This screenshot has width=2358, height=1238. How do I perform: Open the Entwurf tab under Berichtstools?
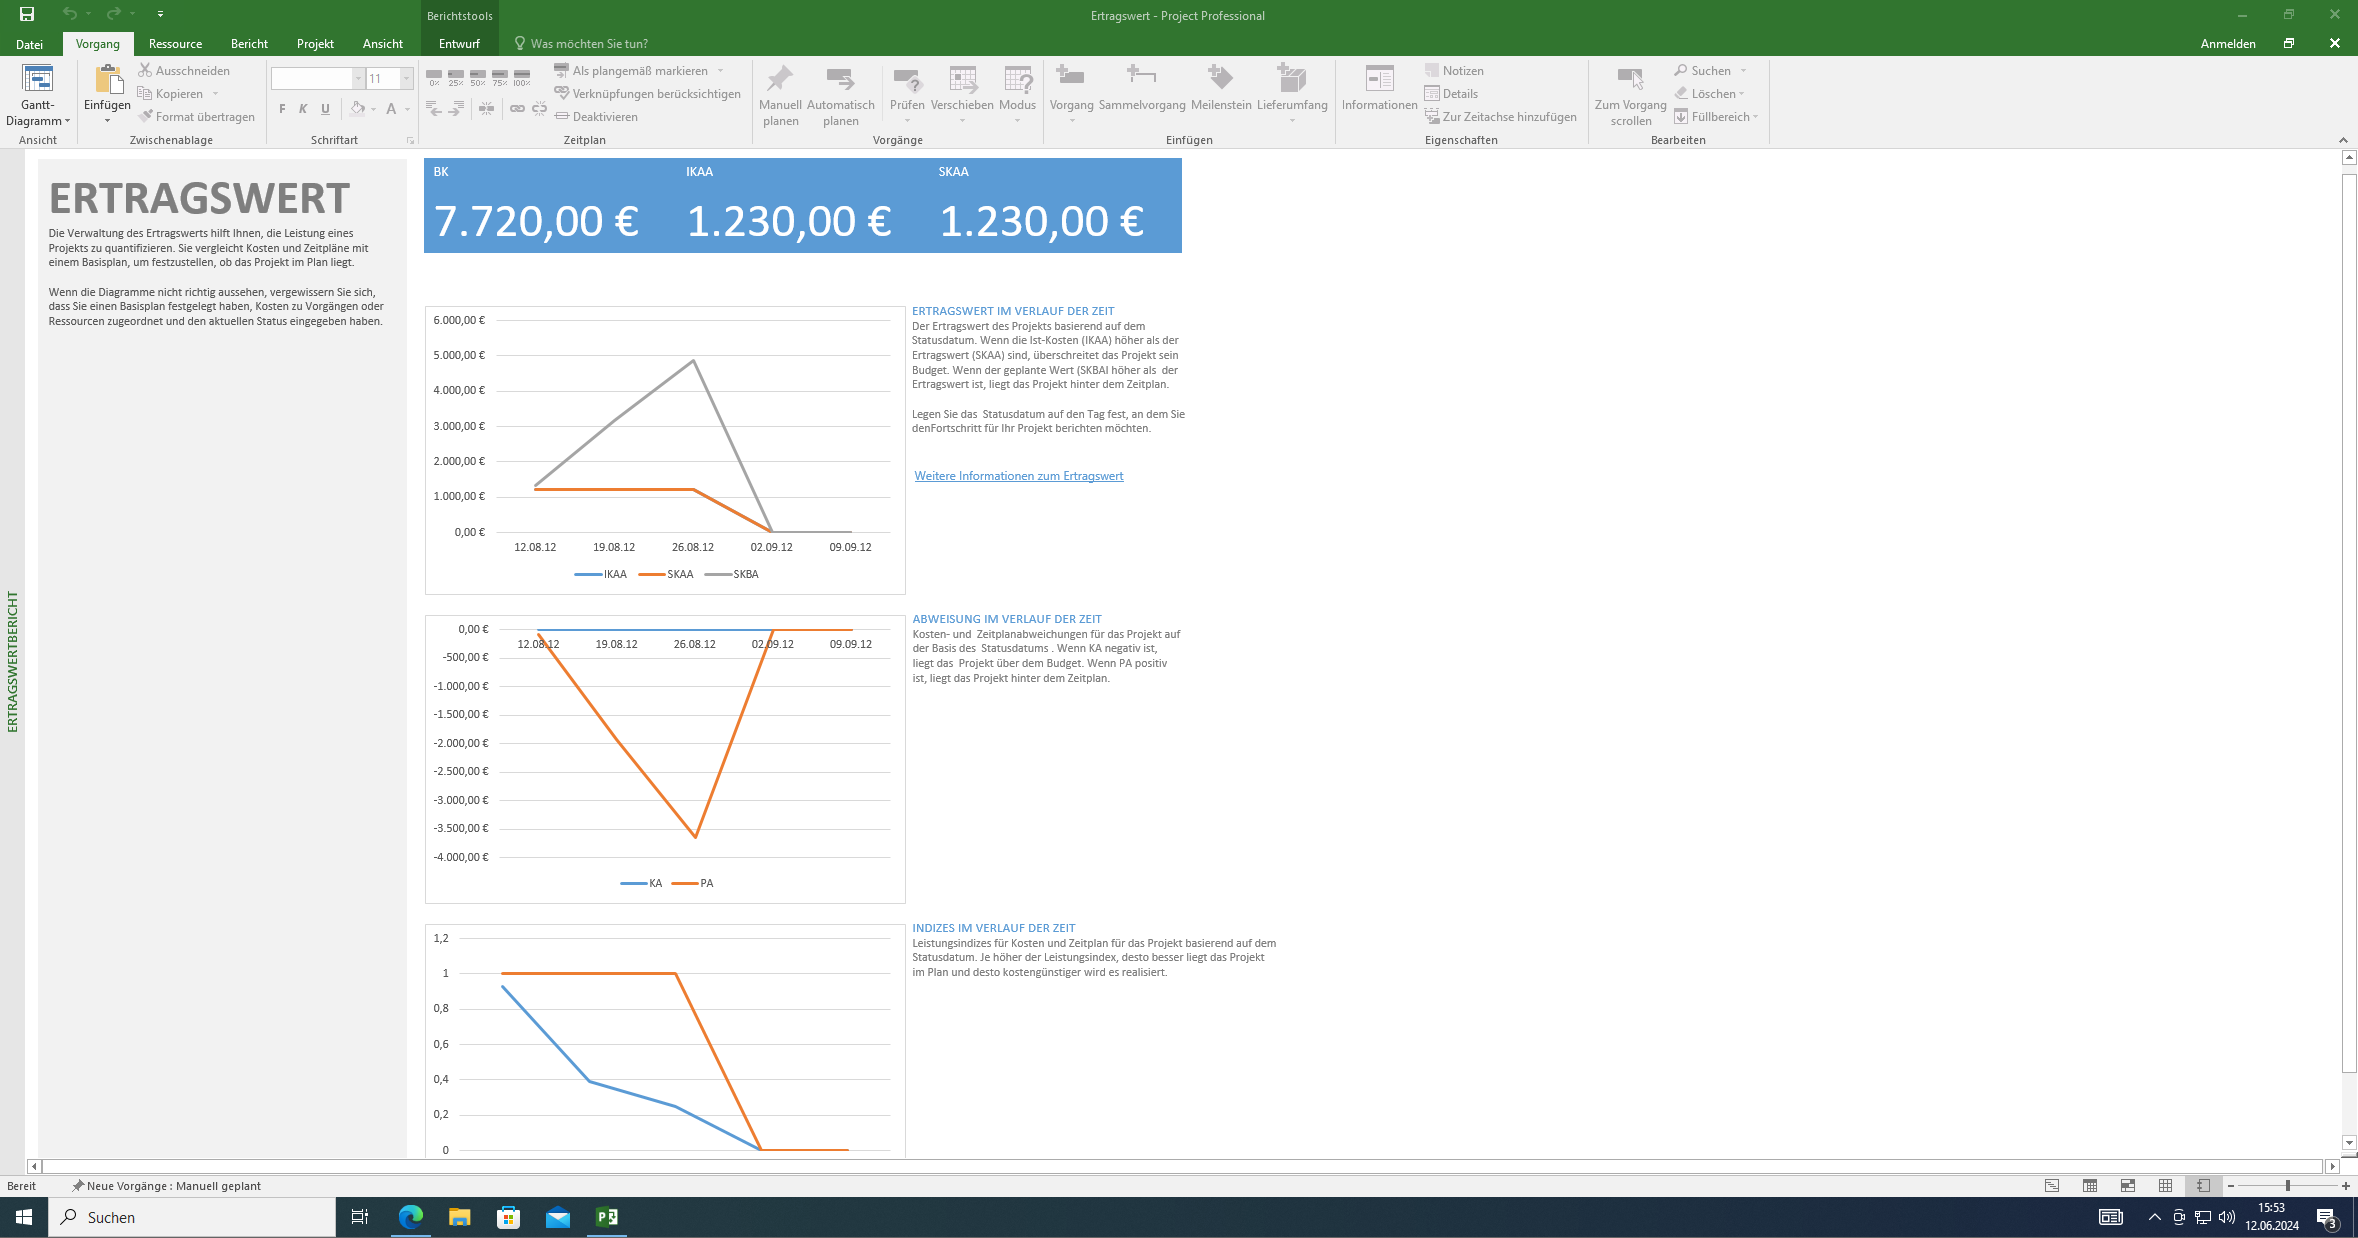click(x=459, y=44)
